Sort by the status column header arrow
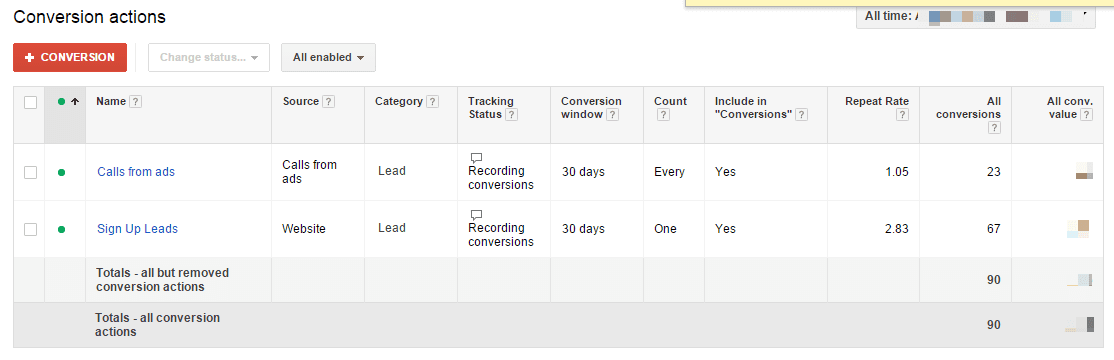The width and height of the screenshot is (1114, 360). point(75,102)
